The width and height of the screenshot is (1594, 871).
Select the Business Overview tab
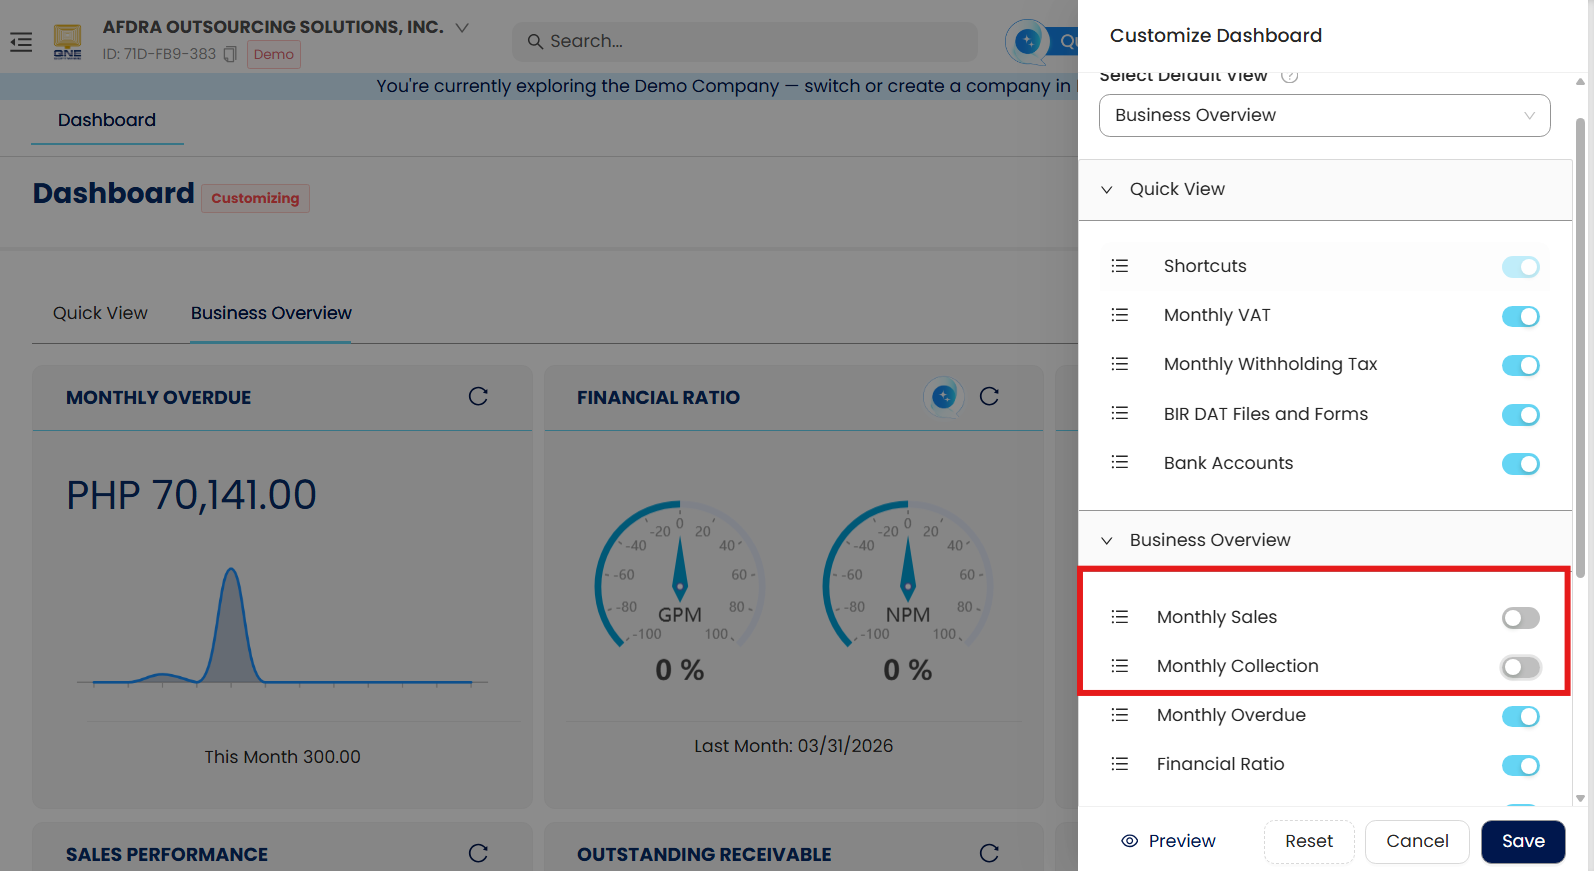271,313
